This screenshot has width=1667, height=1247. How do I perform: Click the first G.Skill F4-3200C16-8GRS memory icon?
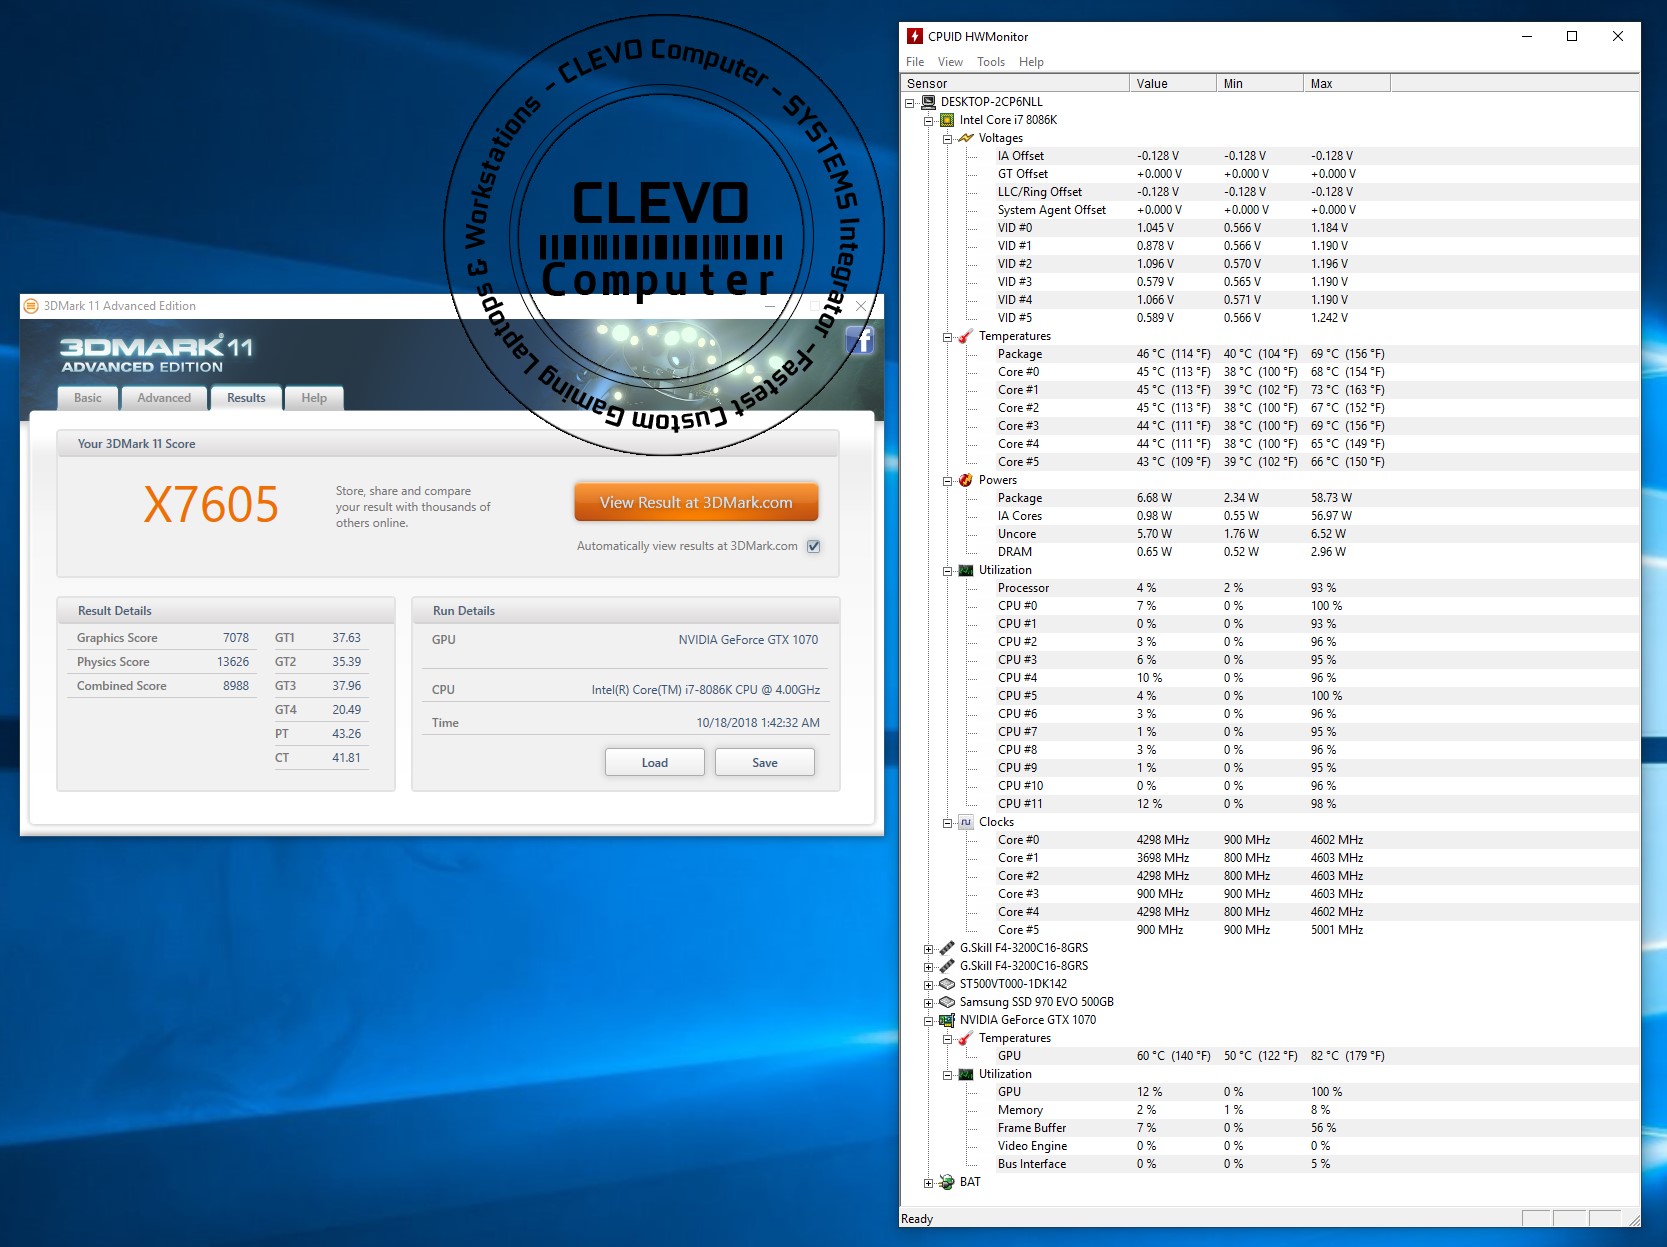coord(947,948)
